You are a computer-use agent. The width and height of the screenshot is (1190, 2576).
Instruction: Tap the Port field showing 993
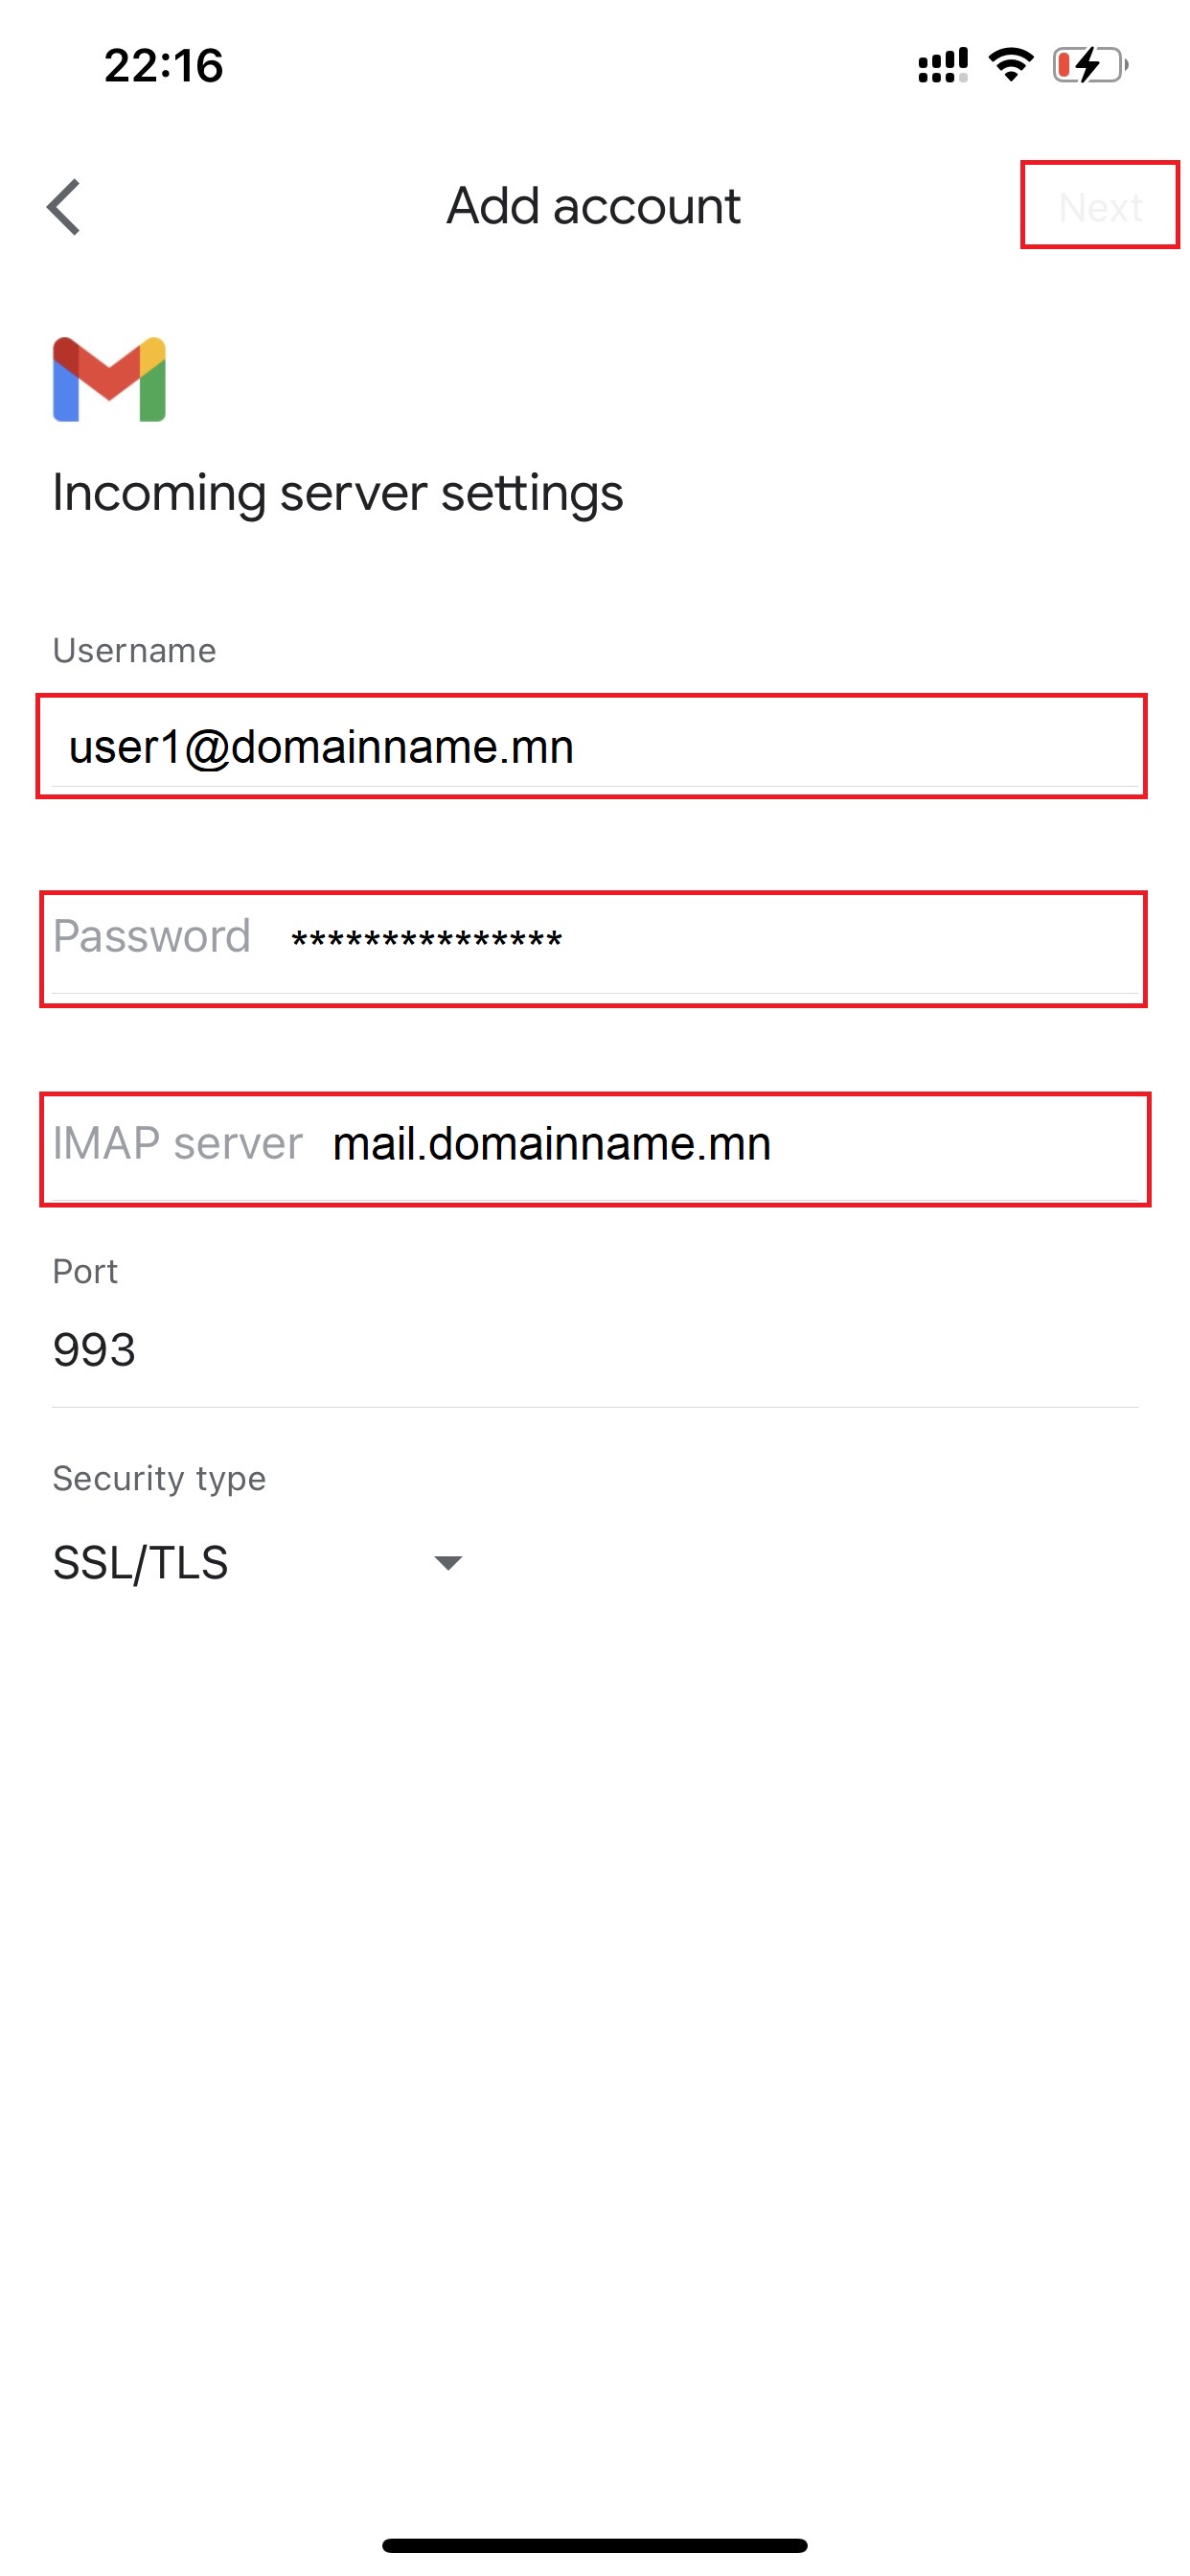(x=595, y=1351)
